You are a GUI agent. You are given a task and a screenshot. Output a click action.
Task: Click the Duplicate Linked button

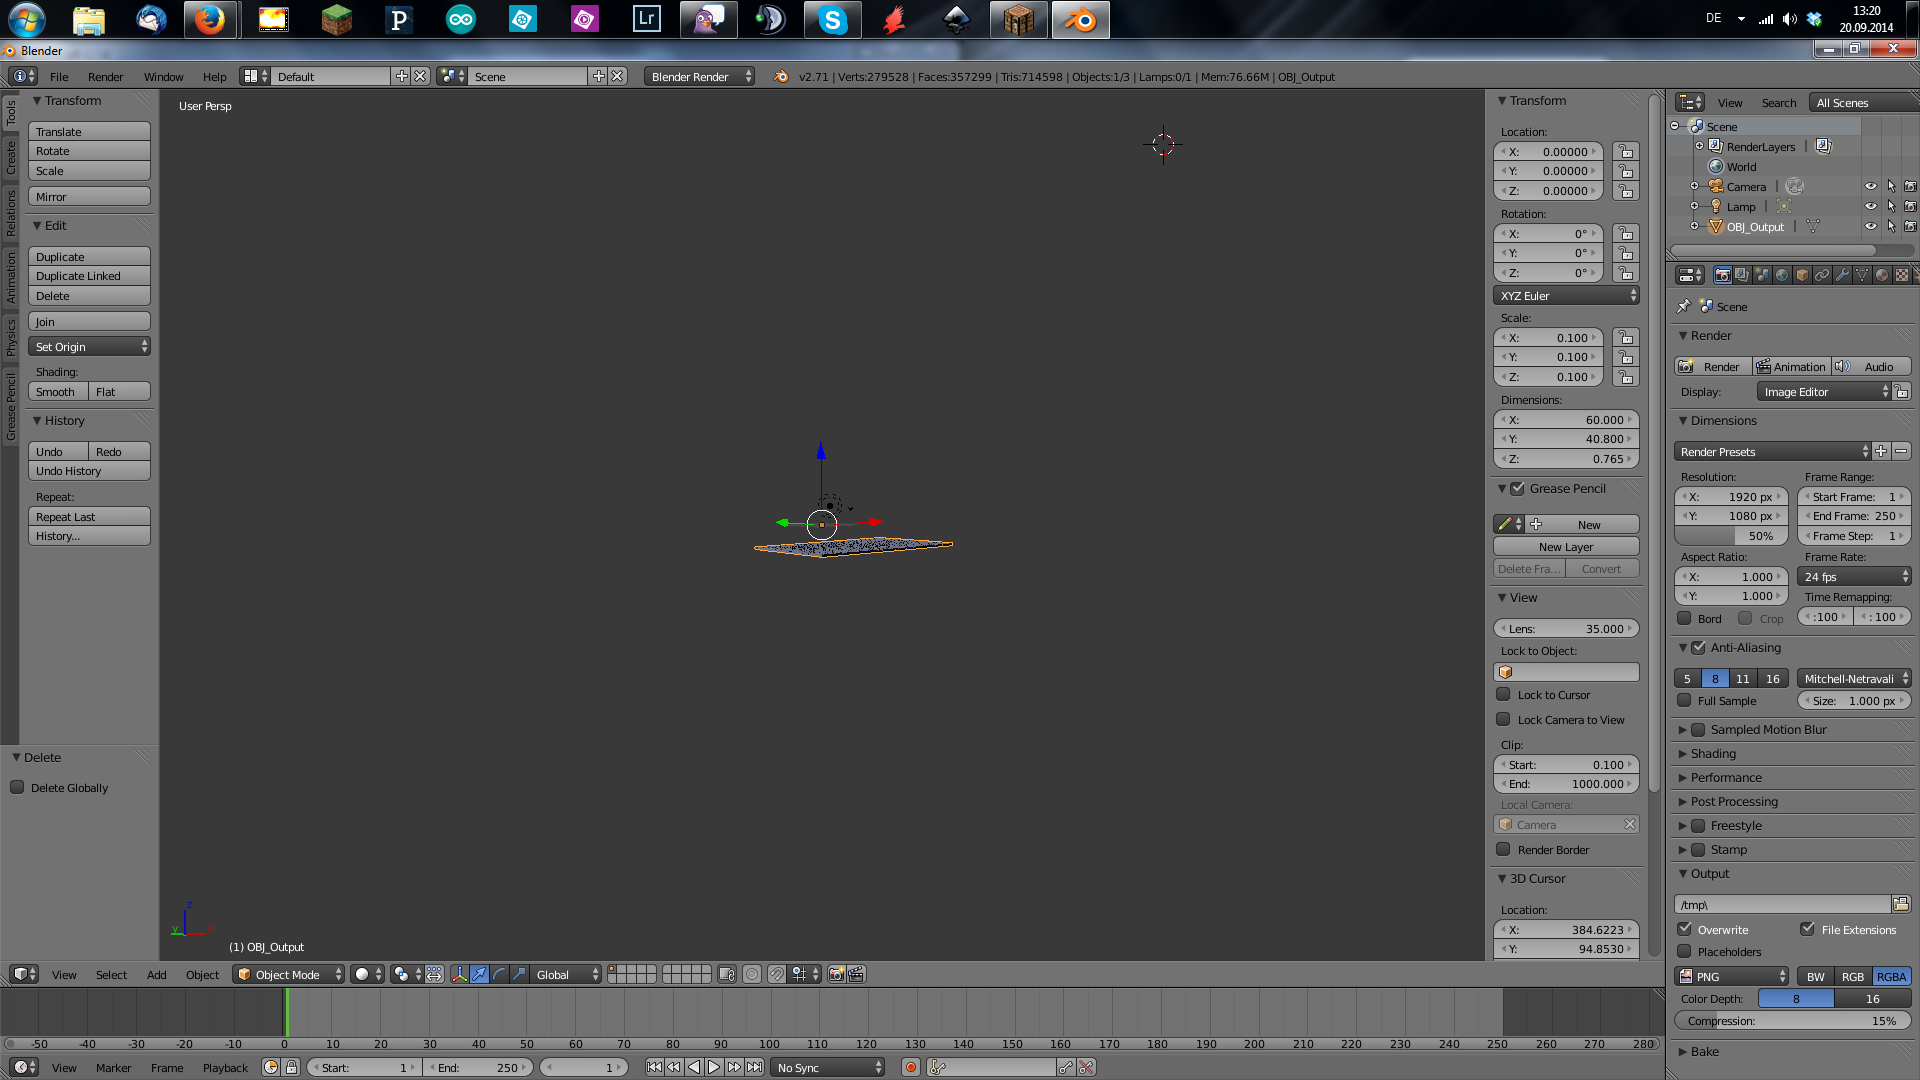pos(89,276)
